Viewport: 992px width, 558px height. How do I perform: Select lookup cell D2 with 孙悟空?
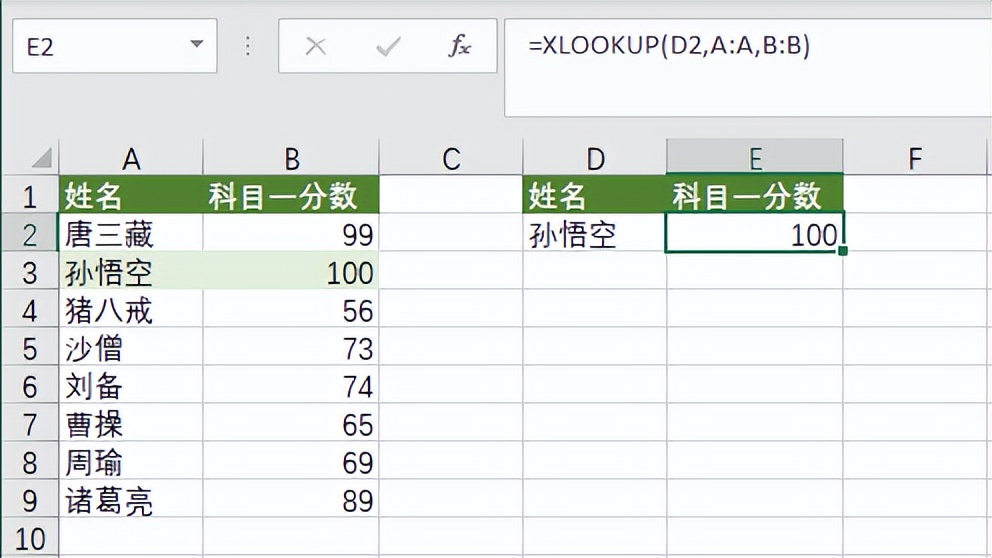(x=595, y=233)
